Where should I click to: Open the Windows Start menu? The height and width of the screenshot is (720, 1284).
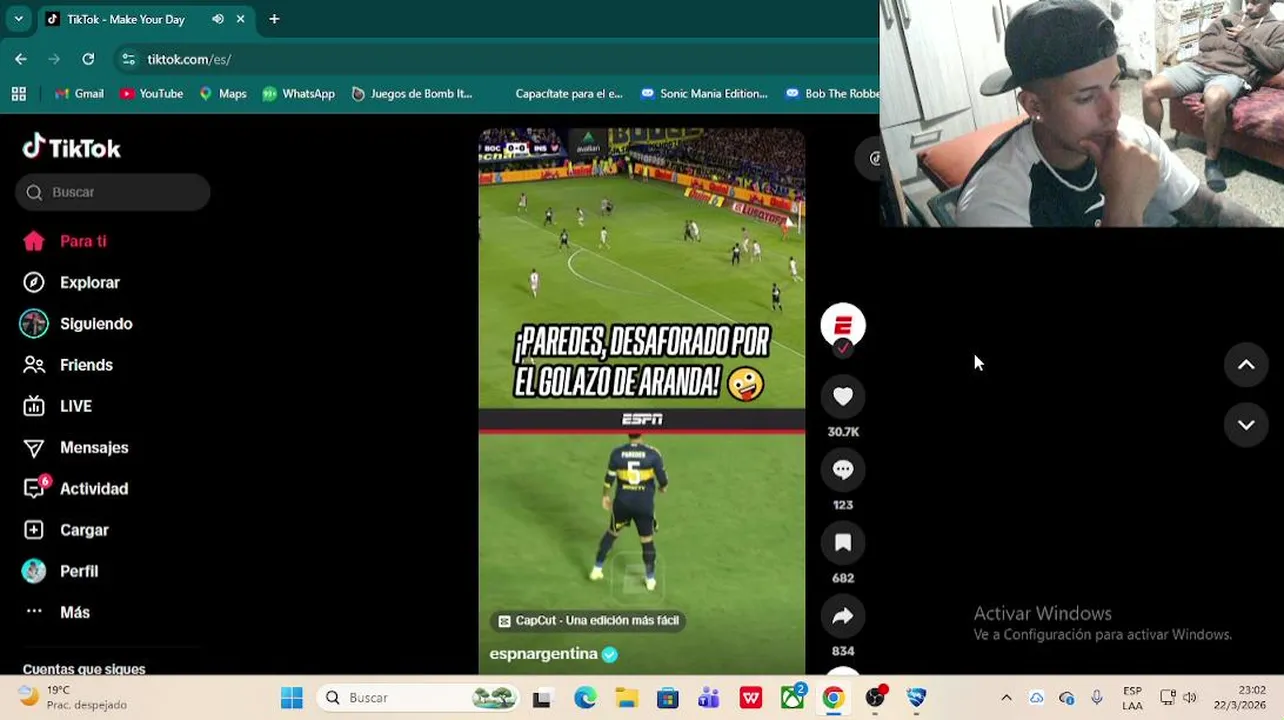point(292,698)
